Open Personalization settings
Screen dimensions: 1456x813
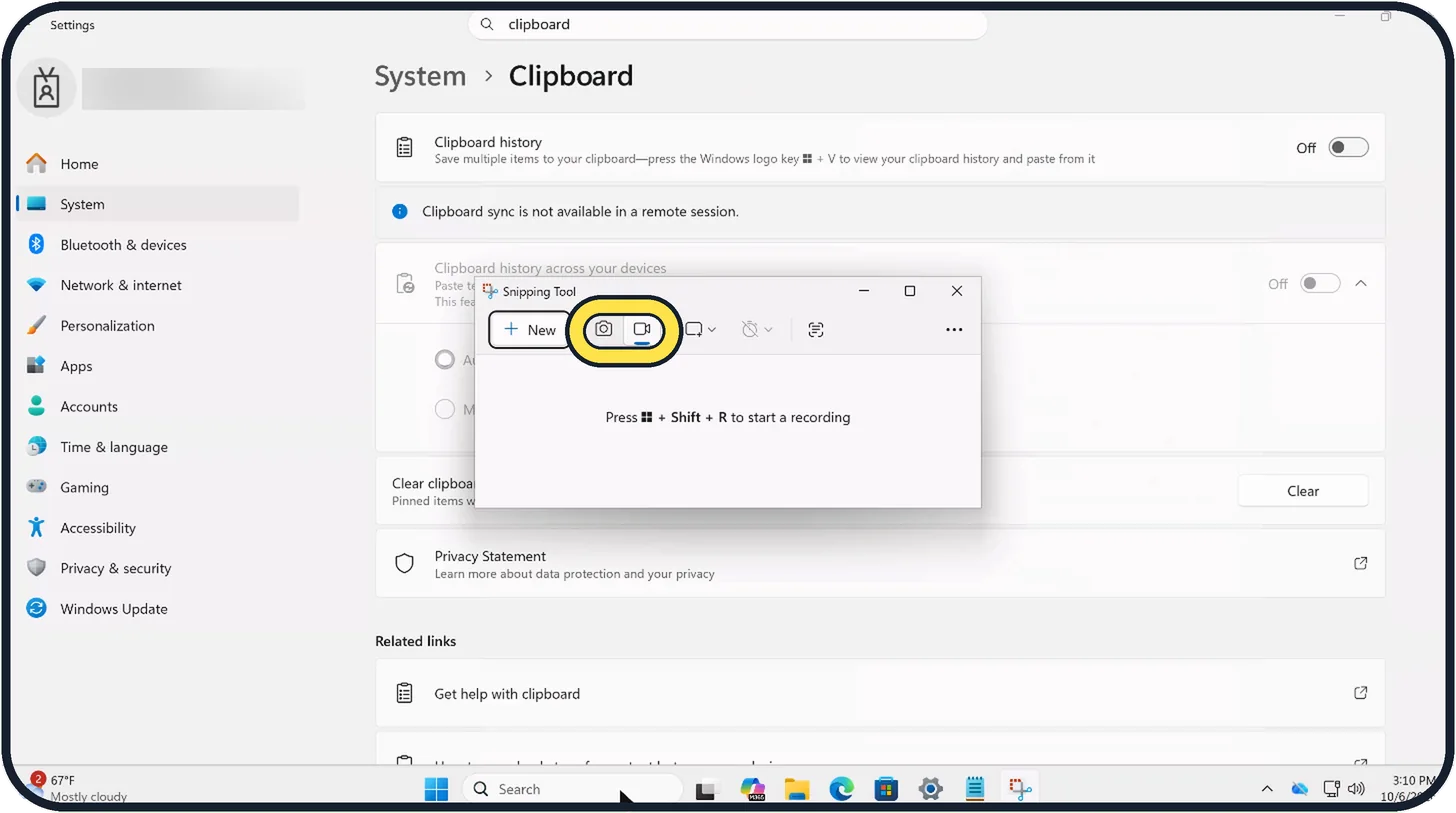pos(158,326)
